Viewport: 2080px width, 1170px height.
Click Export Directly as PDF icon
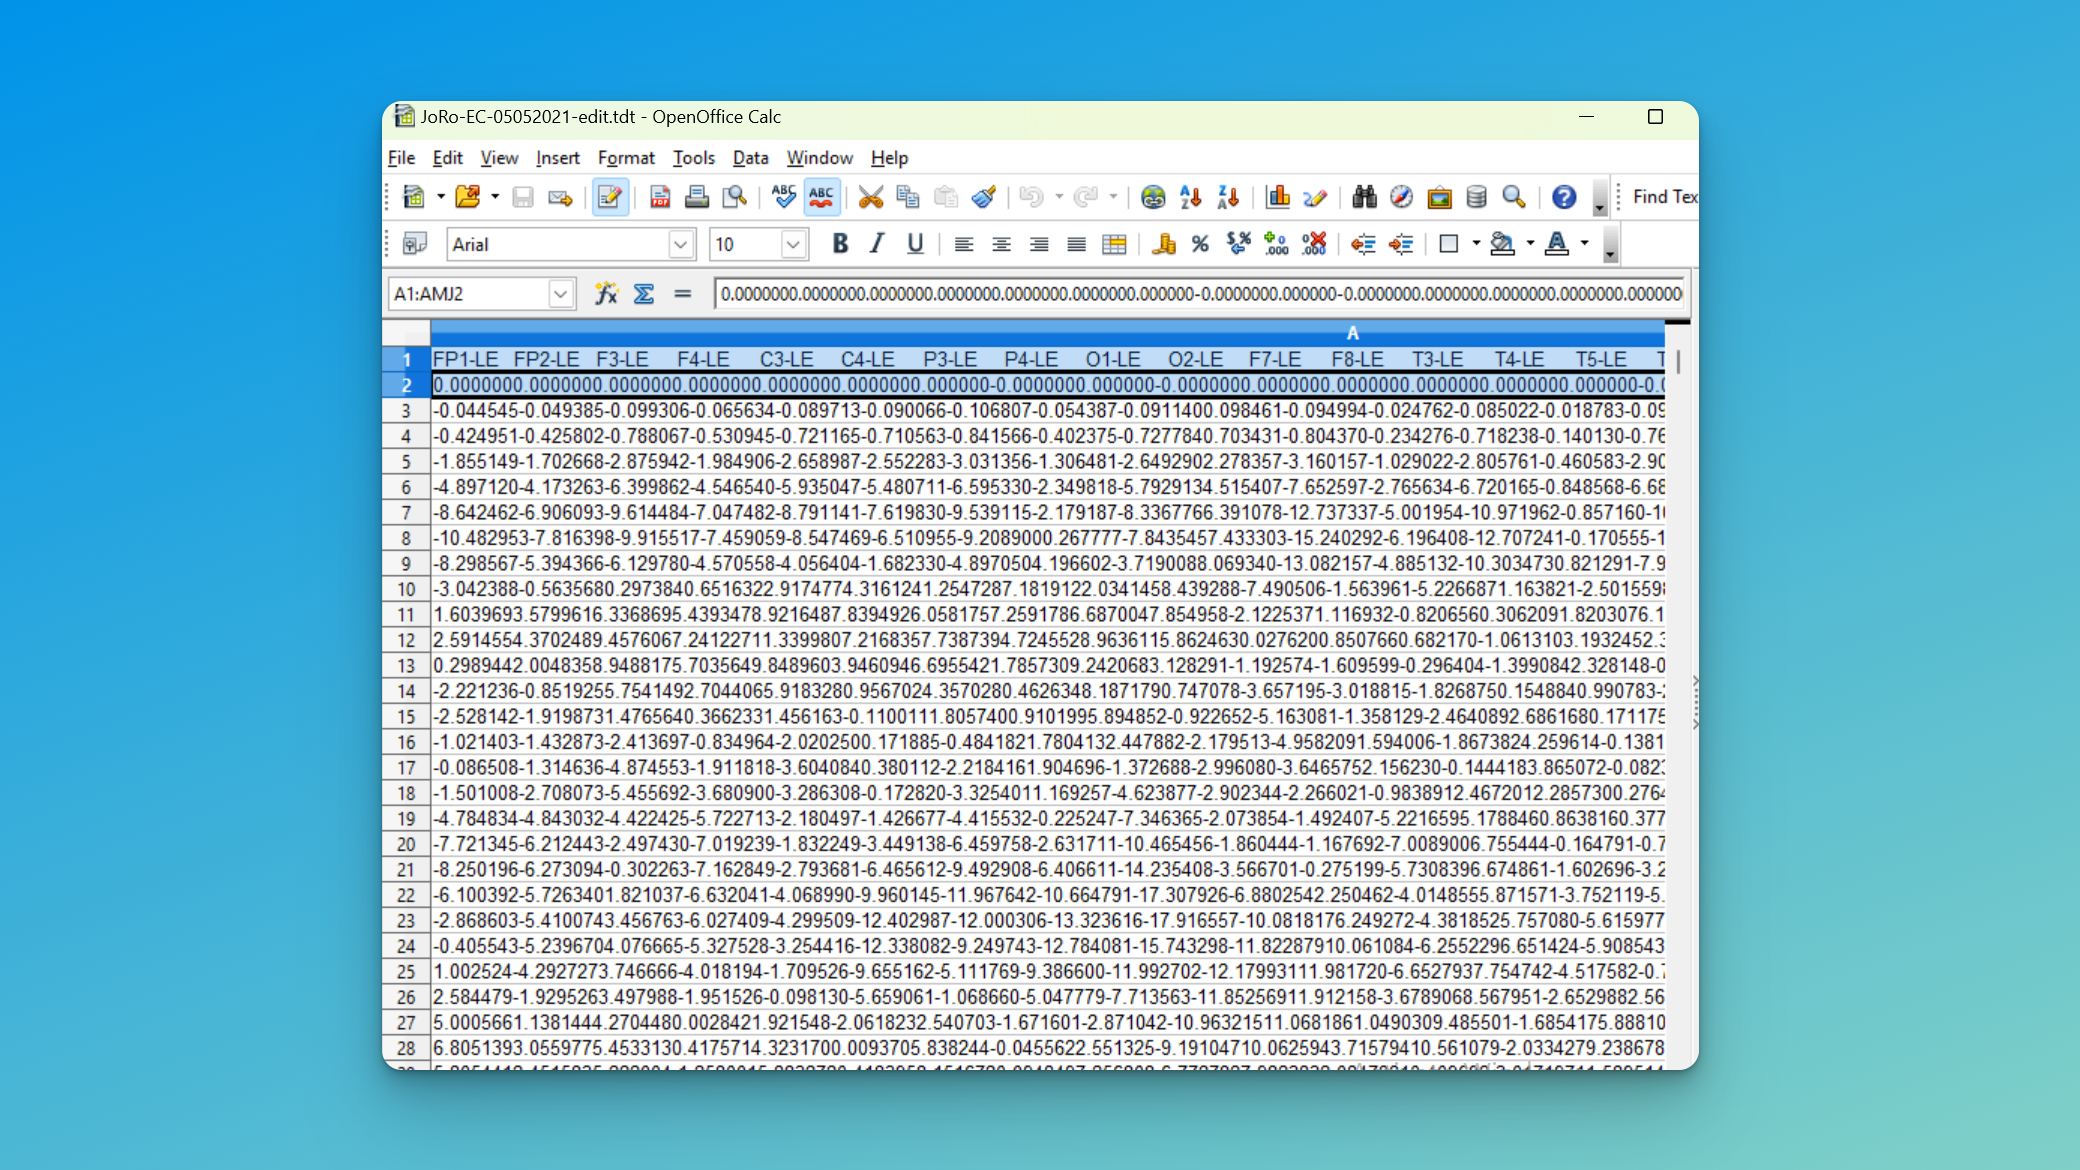click(x=660, y=197)
